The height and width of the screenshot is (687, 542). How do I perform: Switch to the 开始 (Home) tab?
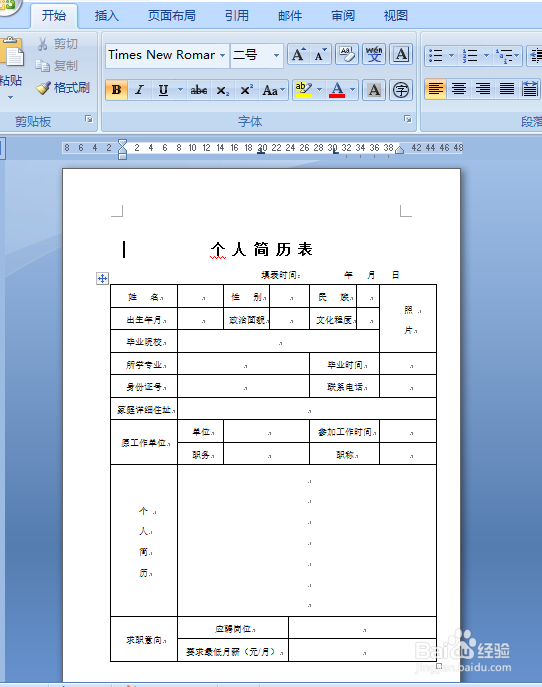[x=54, y=16]
